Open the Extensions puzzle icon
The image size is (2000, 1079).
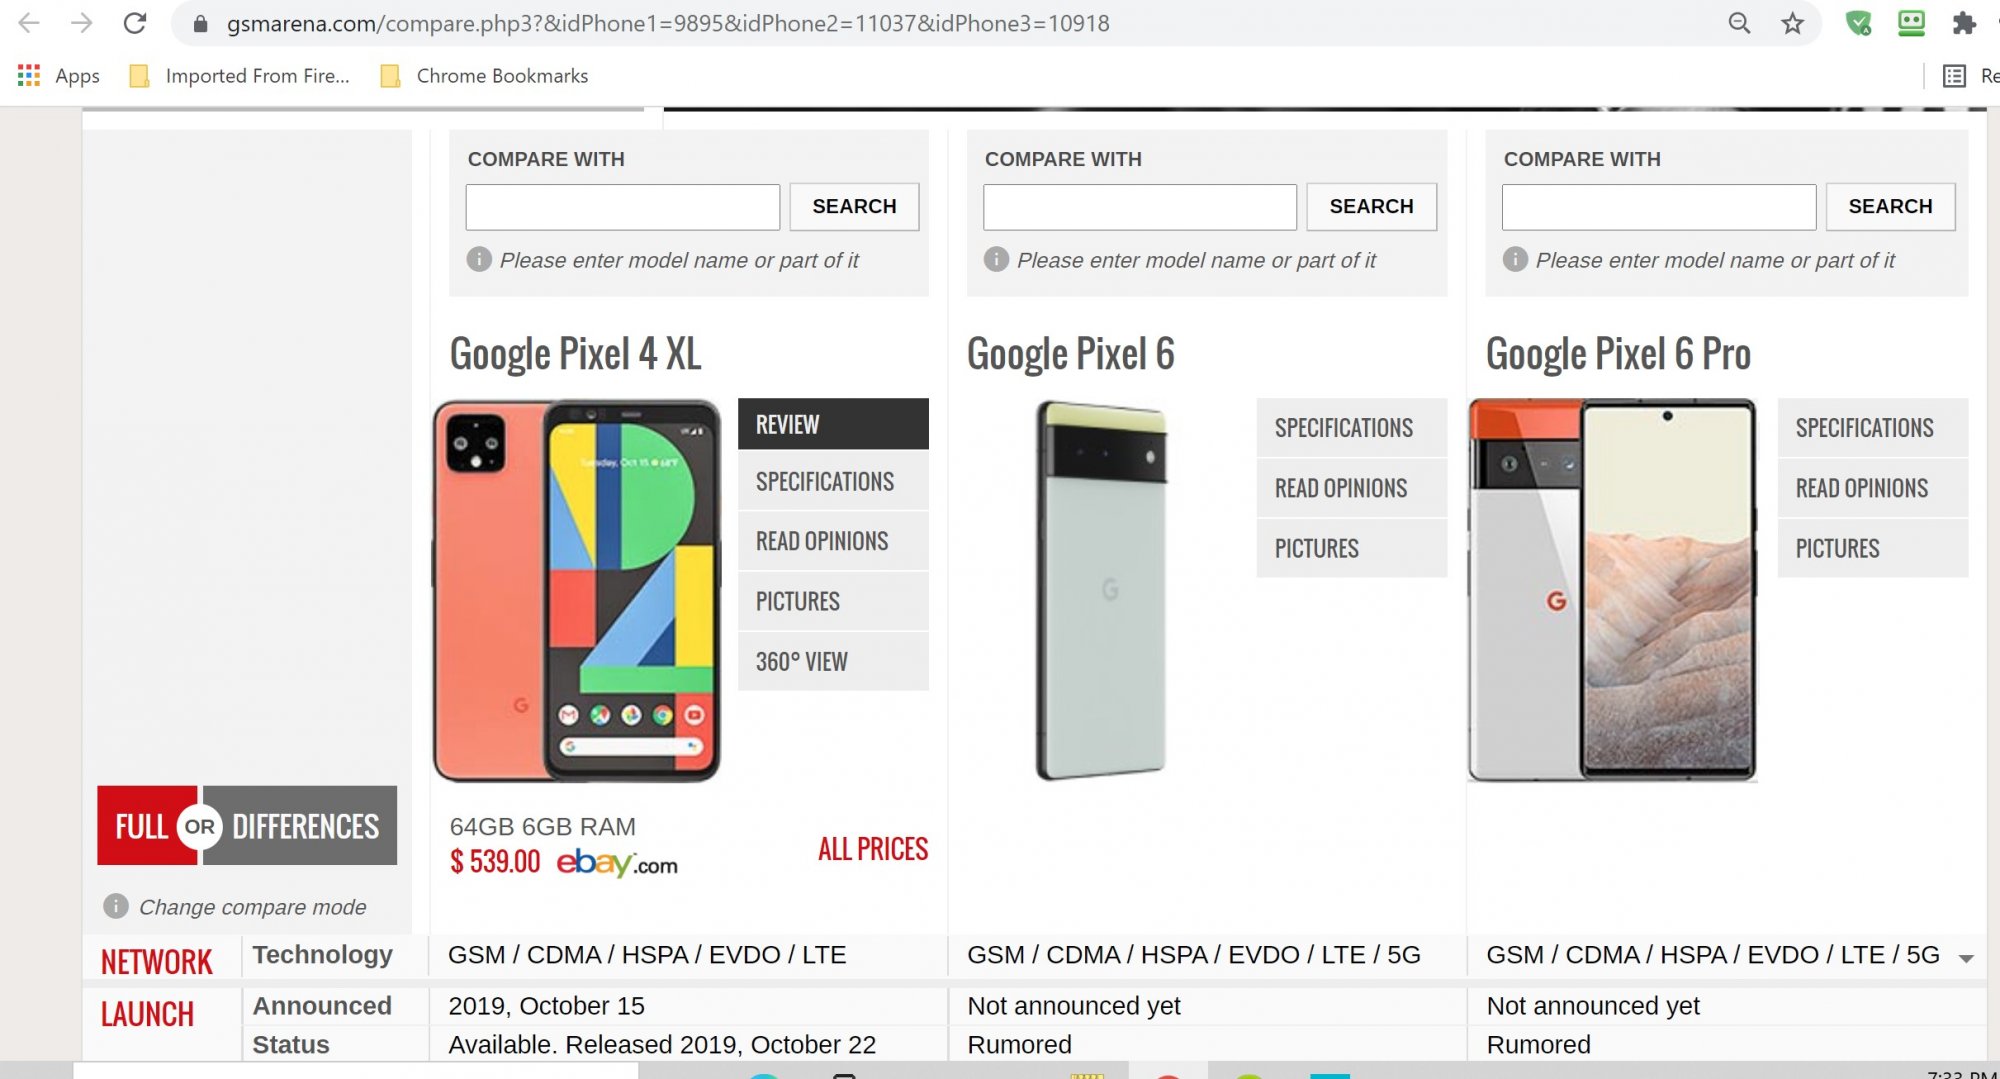click(x=1964, y=23)
